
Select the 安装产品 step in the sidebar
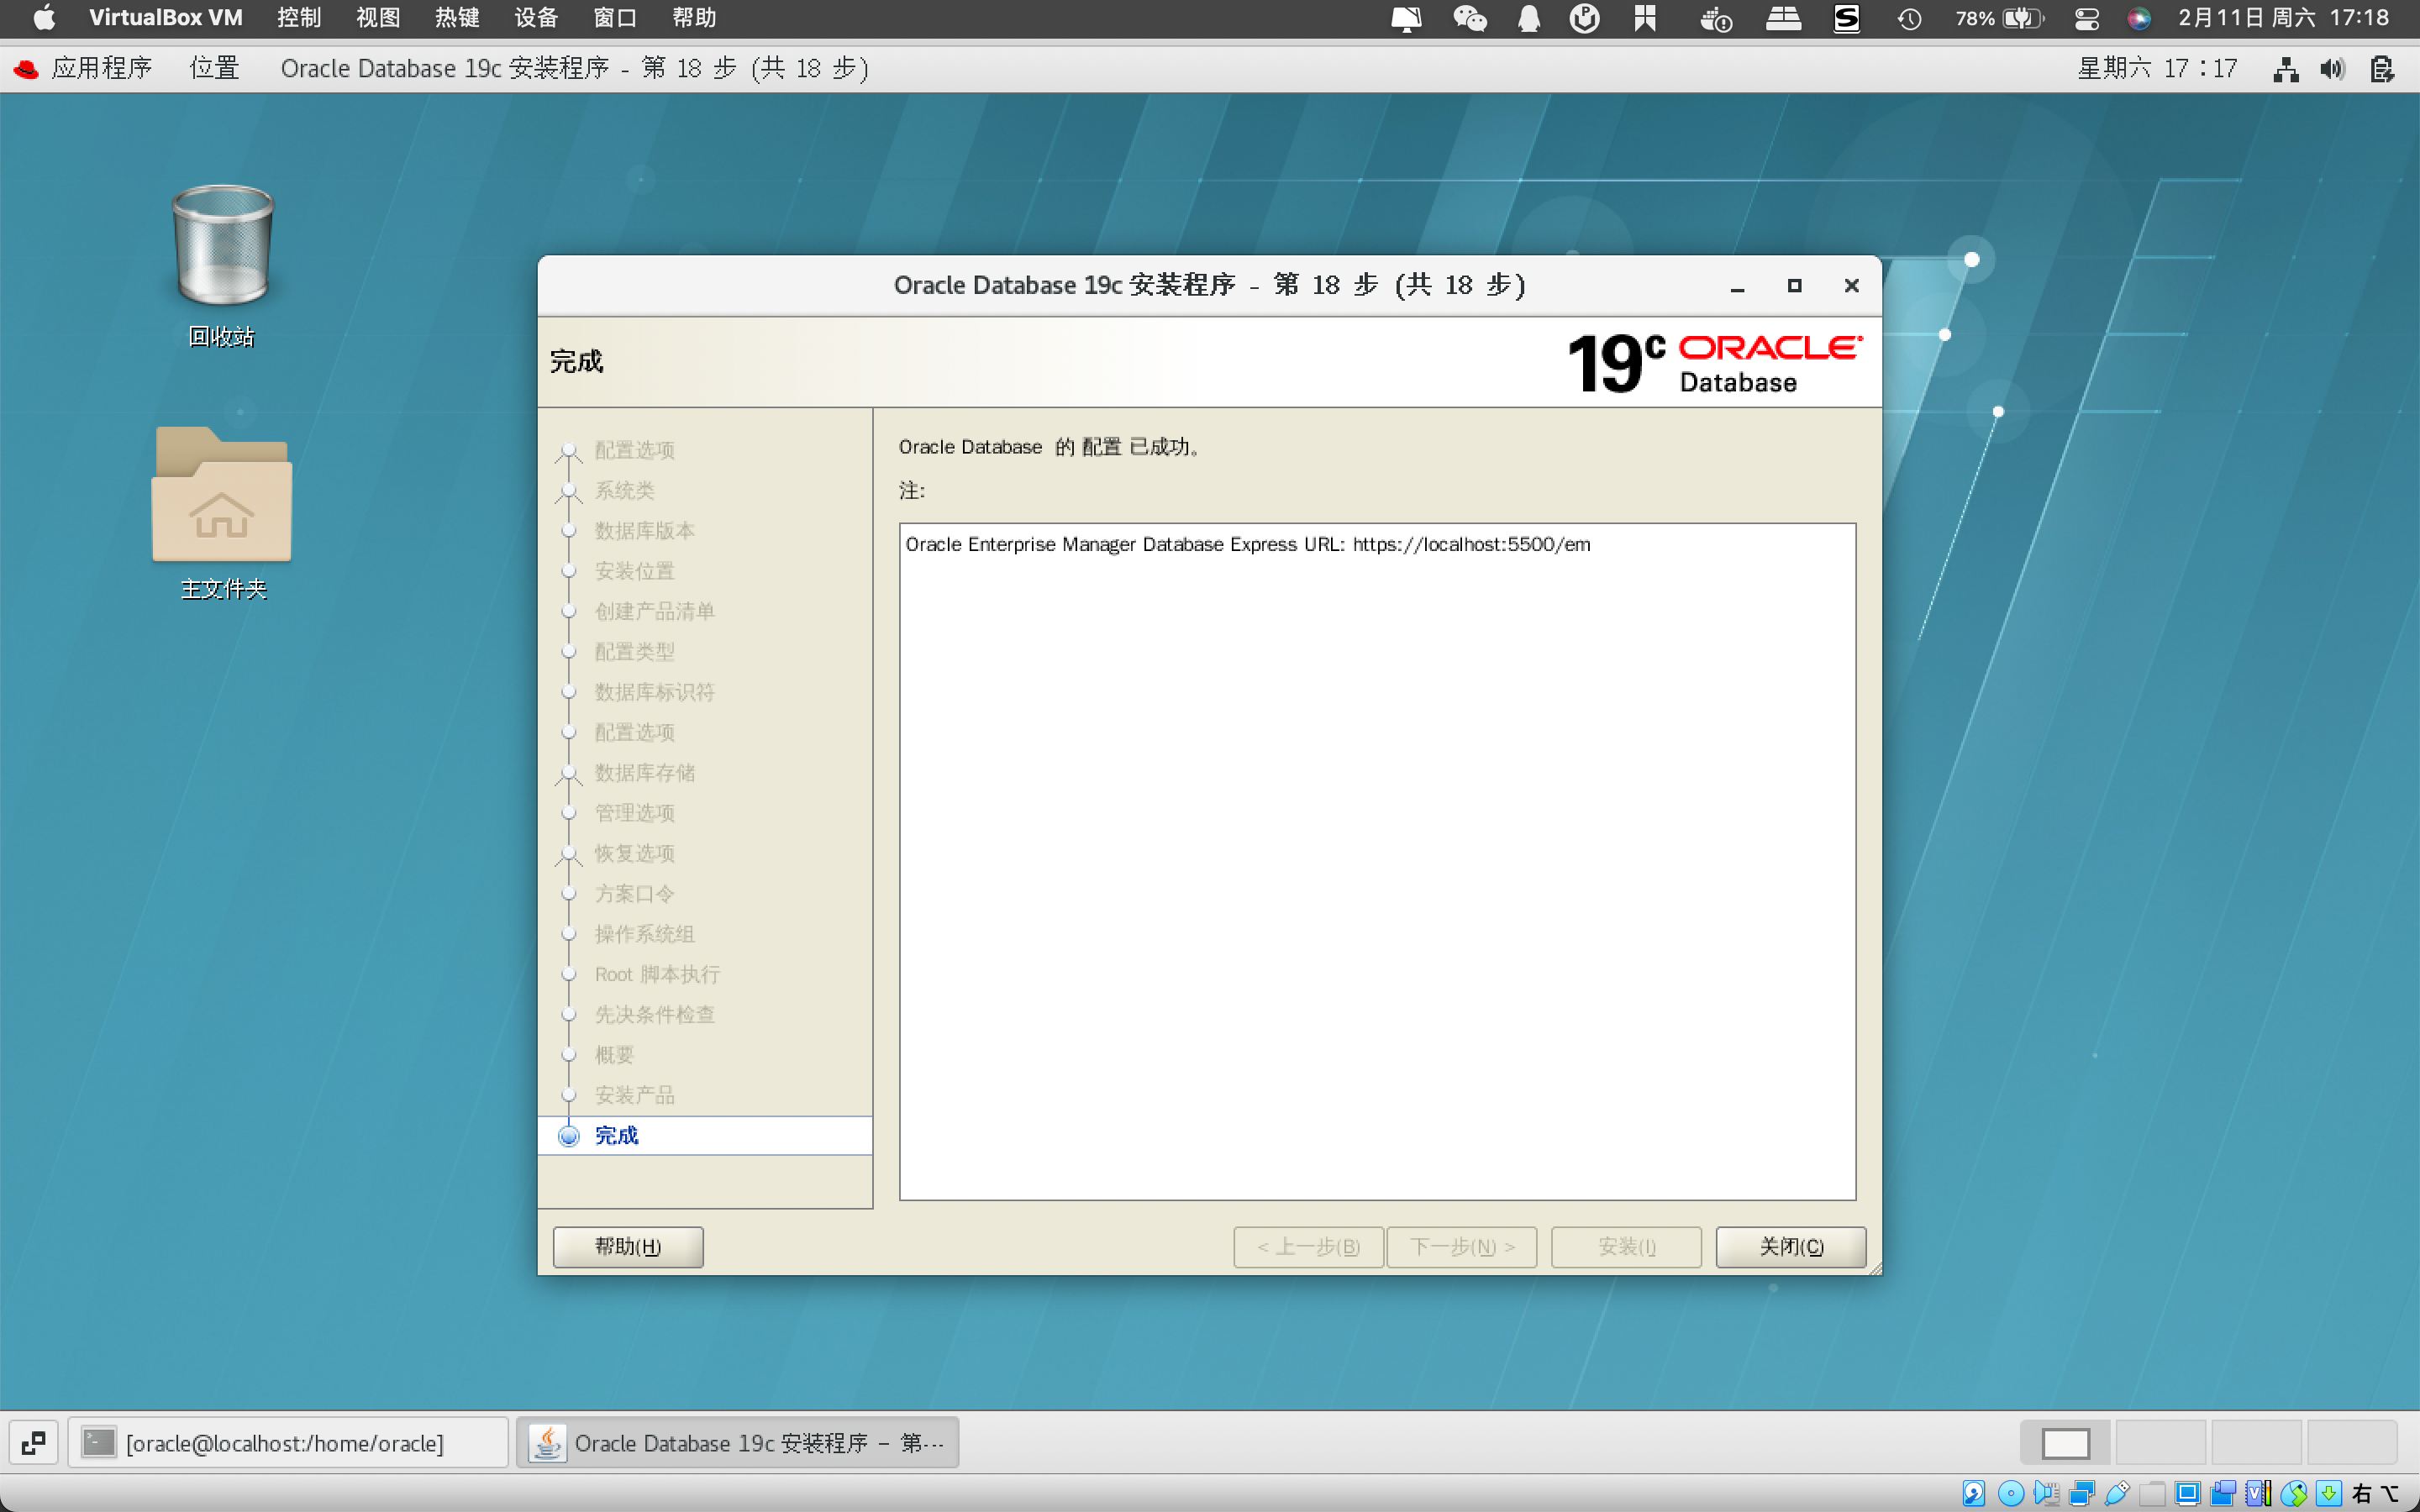point(634,1095)
